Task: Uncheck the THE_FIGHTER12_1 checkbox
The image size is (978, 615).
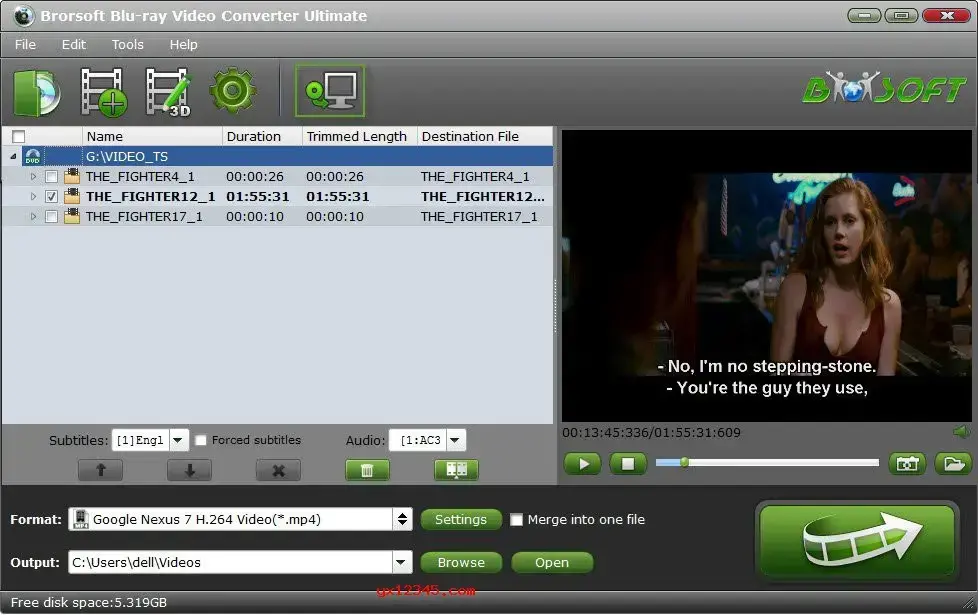Action: 52,196
